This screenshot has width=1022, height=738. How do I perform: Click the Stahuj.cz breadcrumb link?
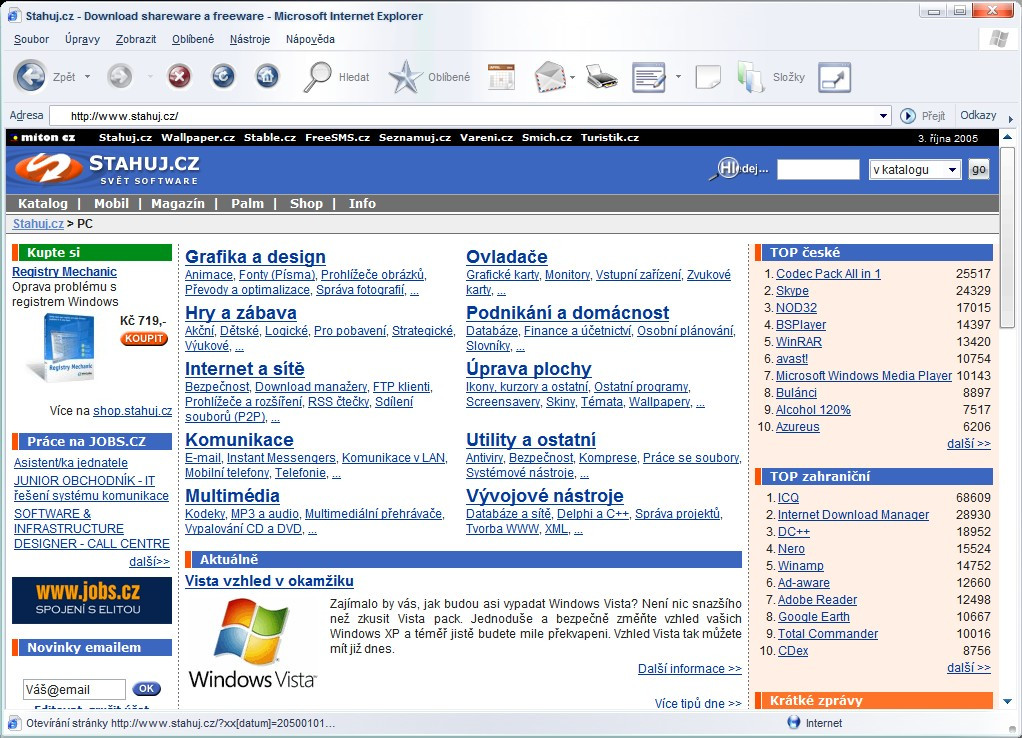point(38,224)
